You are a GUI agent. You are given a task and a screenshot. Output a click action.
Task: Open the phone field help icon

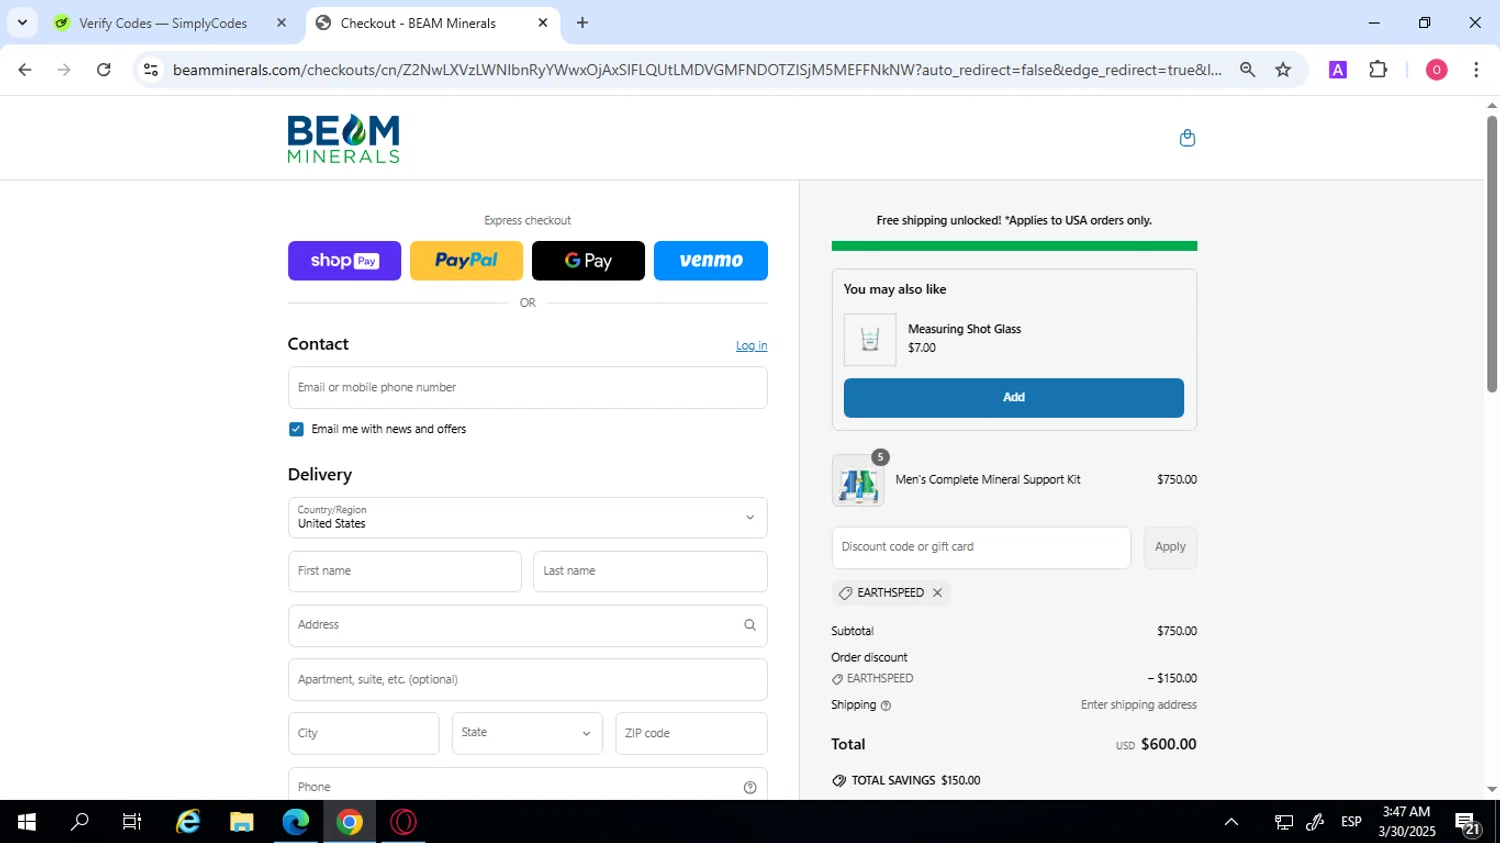750,787
